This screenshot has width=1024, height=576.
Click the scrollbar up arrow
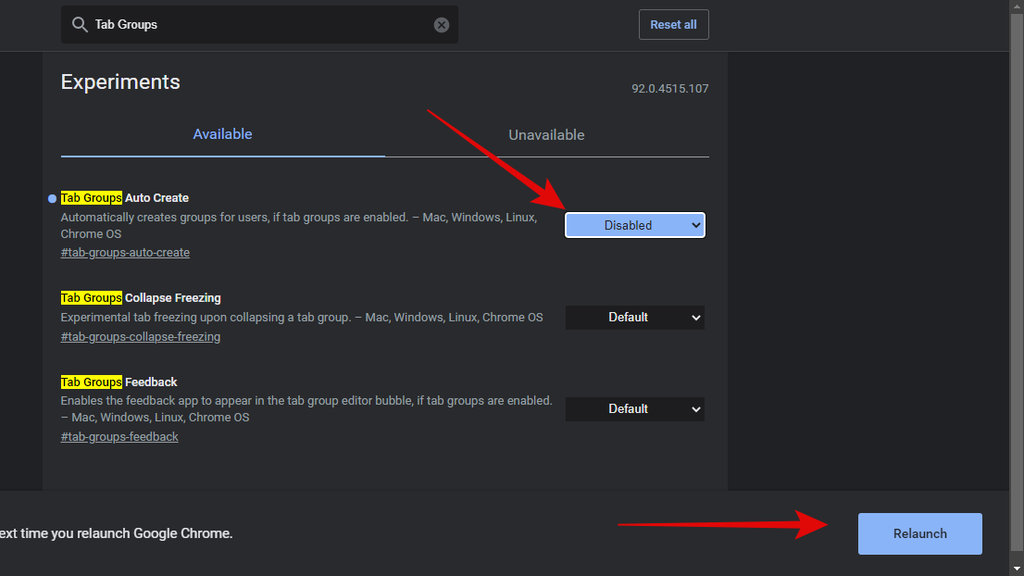[1017, 5]
